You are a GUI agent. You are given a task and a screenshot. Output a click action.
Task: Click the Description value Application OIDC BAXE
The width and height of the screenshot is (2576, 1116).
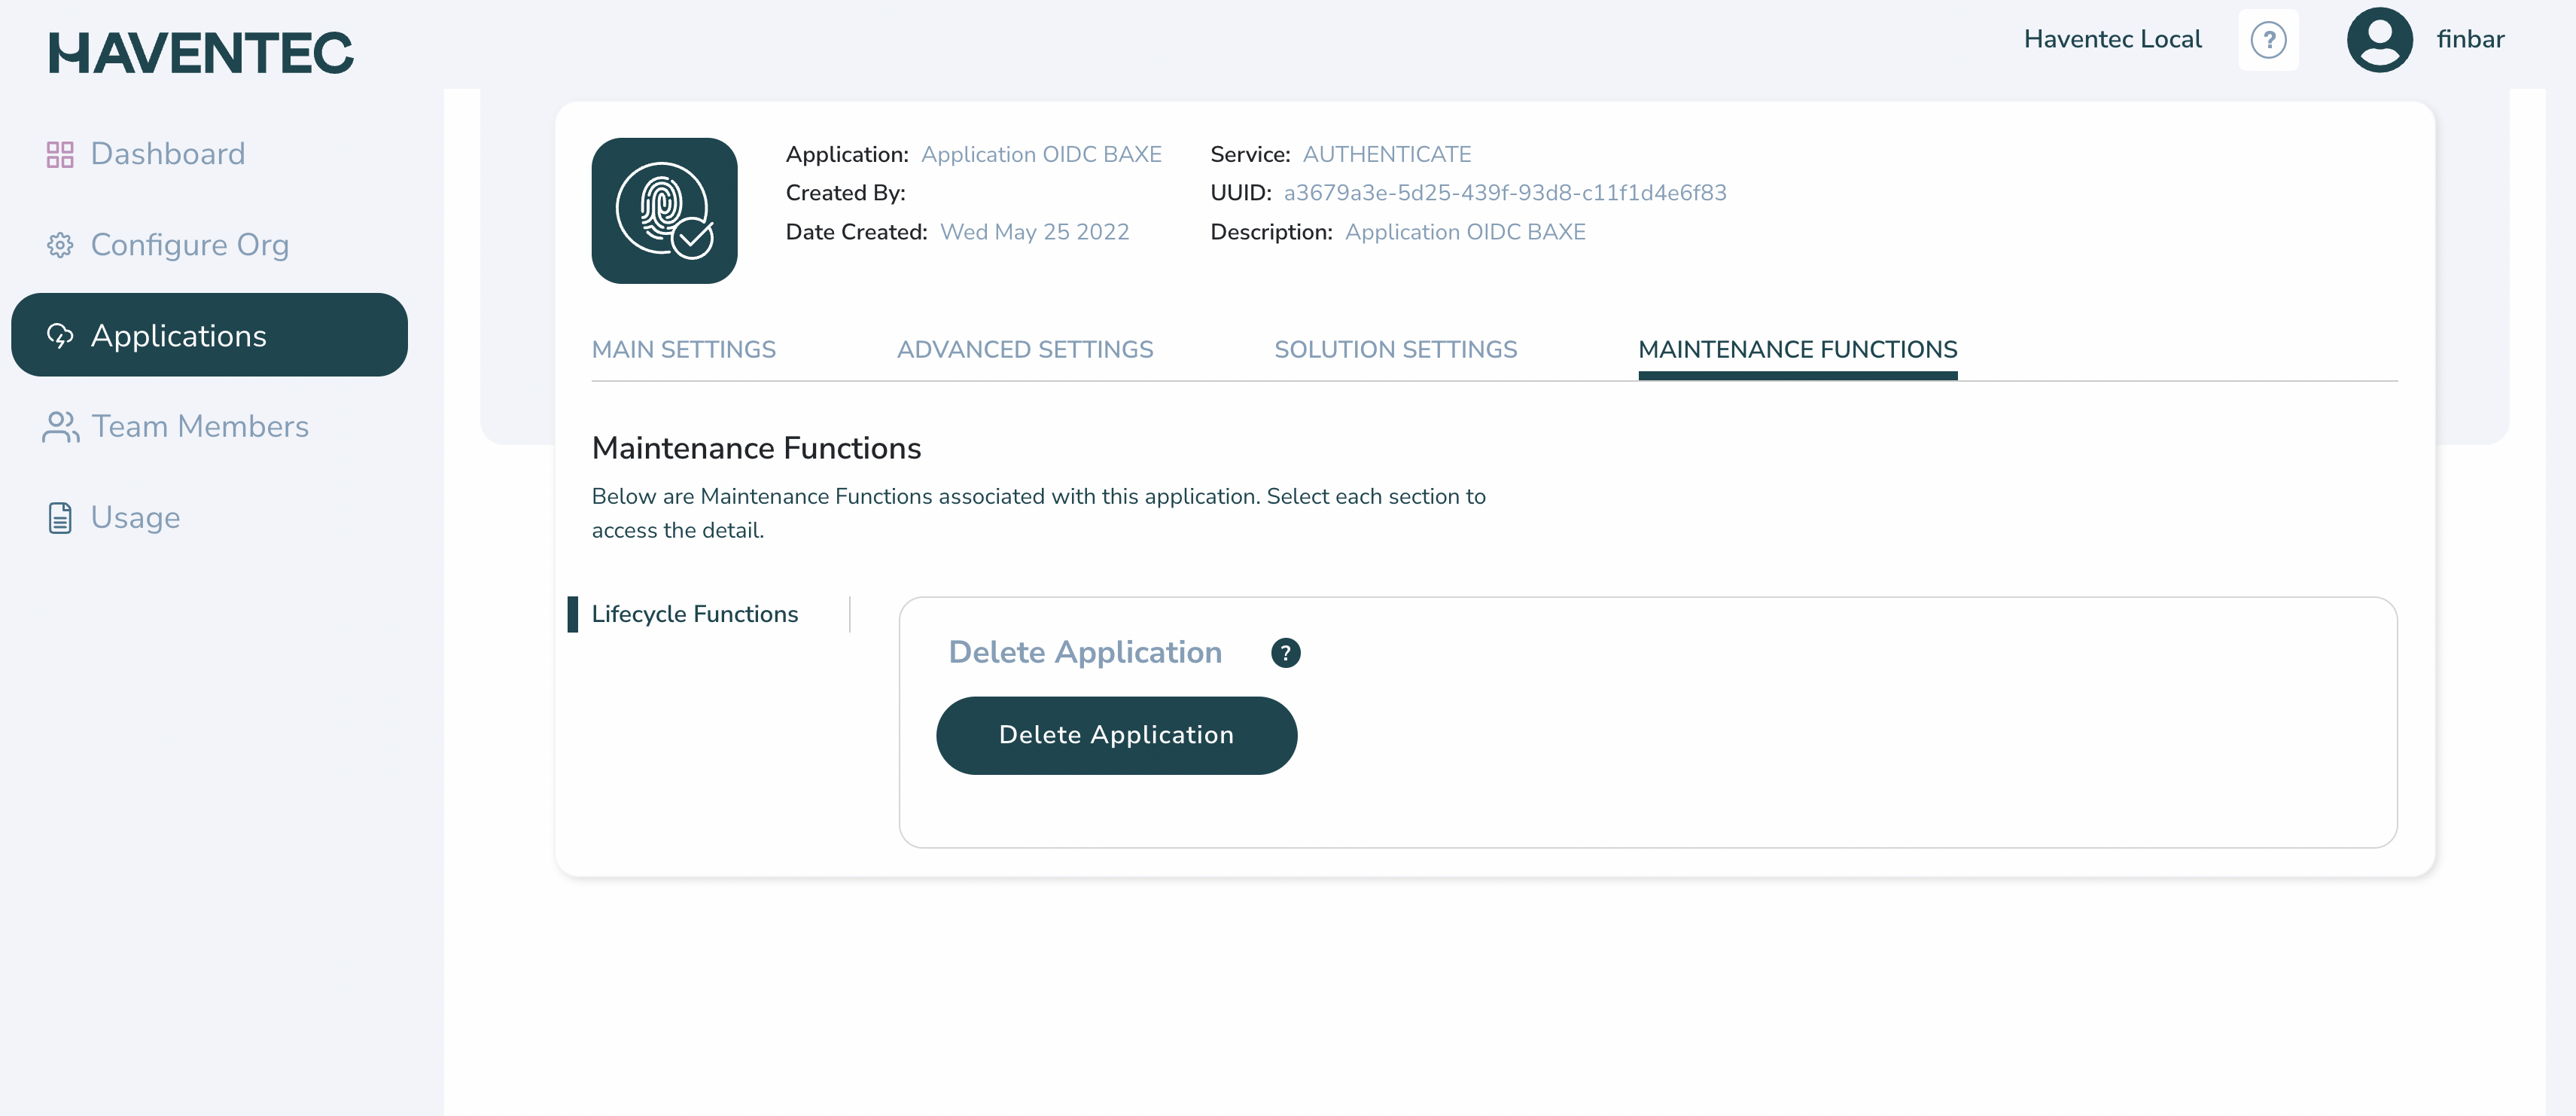click(x=1465, y=232)
